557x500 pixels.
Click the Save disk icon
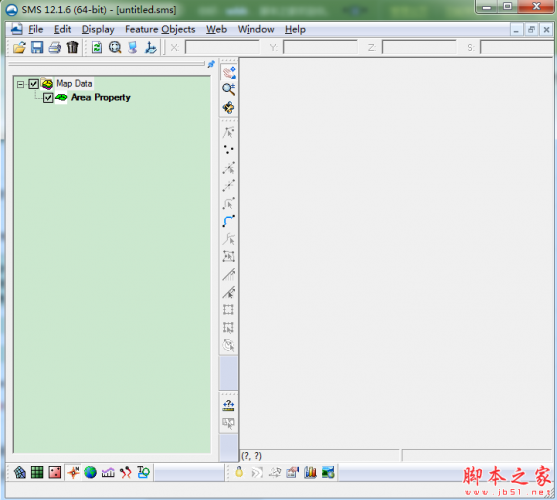37,47
